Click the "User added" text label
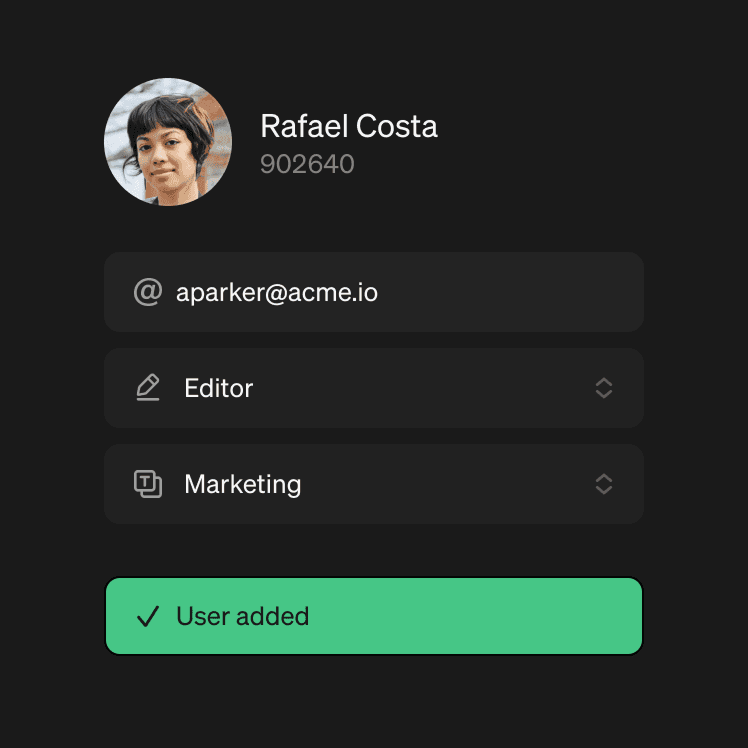Screen dimensions: 748x748 pos(243,616)
